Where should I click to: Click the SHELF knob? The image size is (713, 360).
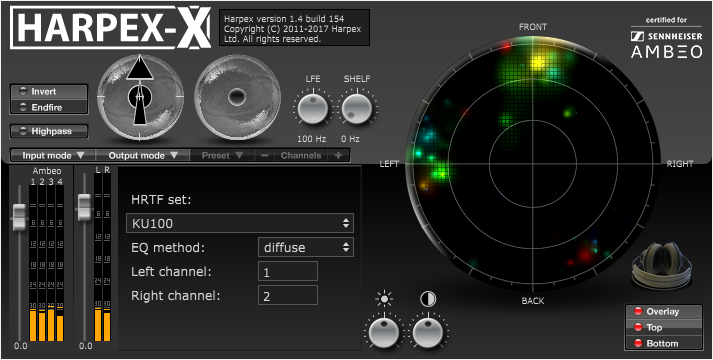(x=357, y=109)
